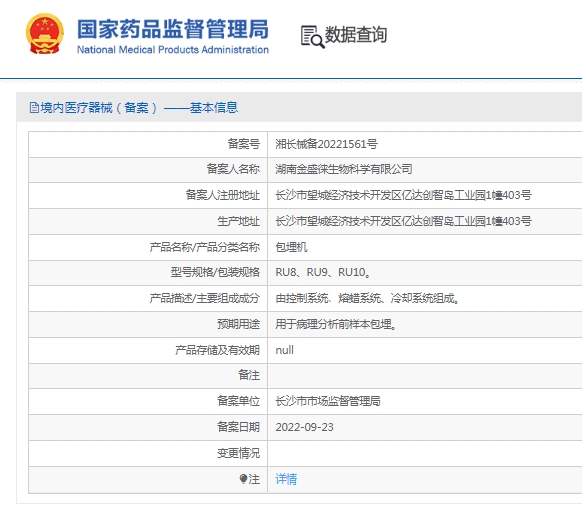Screen dimensions: 582x512
Task: Click the 数据查询 heading text
Action: point(356,35)
